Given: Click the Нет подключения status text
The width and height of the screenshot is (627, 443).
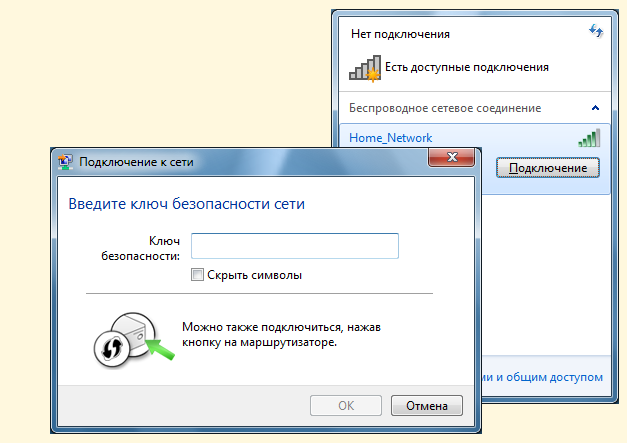Looking at the screenshot, I should click(x=400, y=33).
